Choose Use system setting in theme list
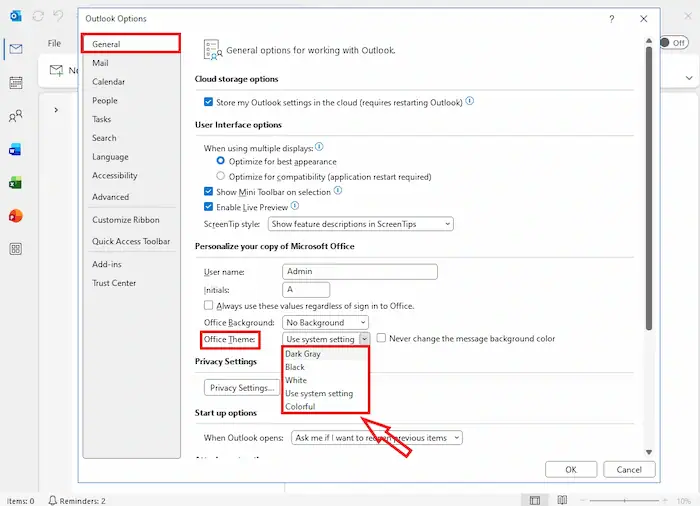Viewport: 700px width, 506px height. (x=325, y=393)
